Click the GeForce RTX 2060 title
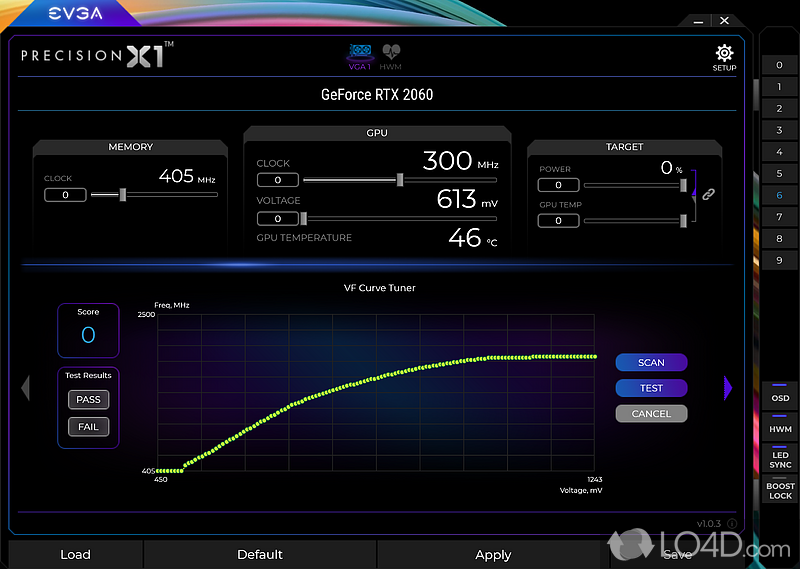The width and height of the screenshot is (800, 569). click(377, 94)
